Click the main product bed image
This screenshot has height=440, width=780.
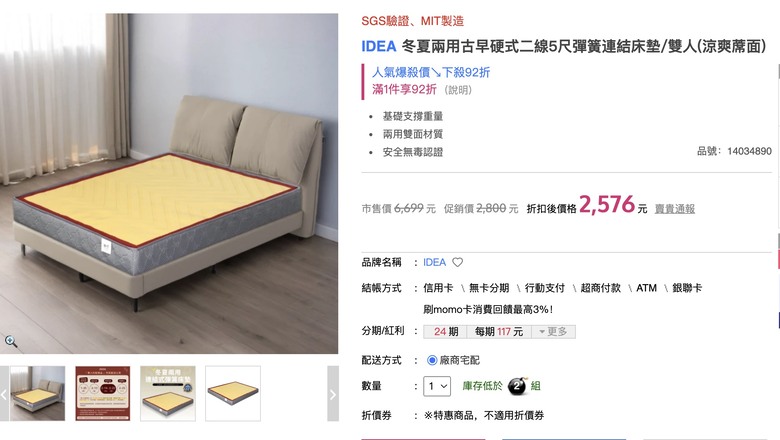coord(169,183)
